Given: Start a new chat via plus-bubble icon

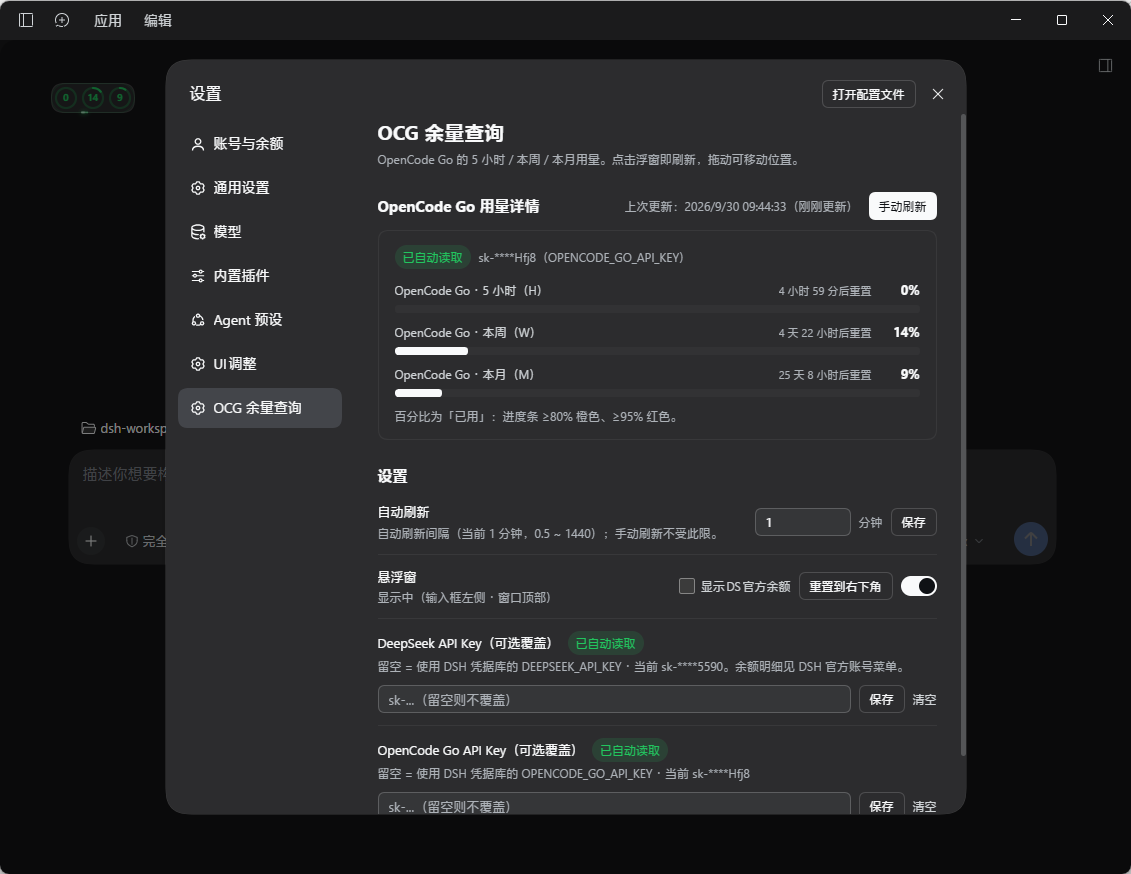Looking at the screenshot, I should tap(62, 20).
